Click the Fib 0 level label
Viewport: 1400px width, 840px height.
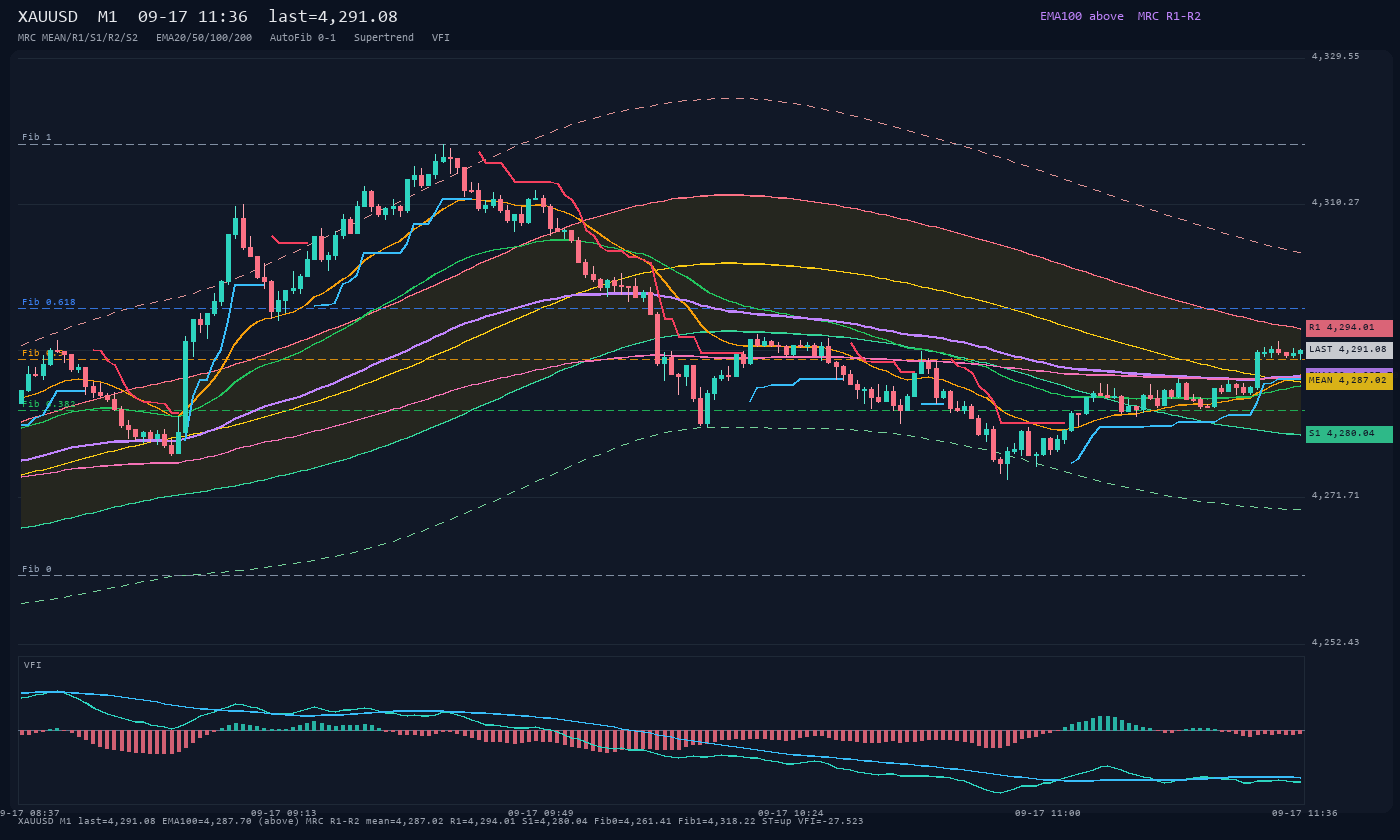[37, 569]
